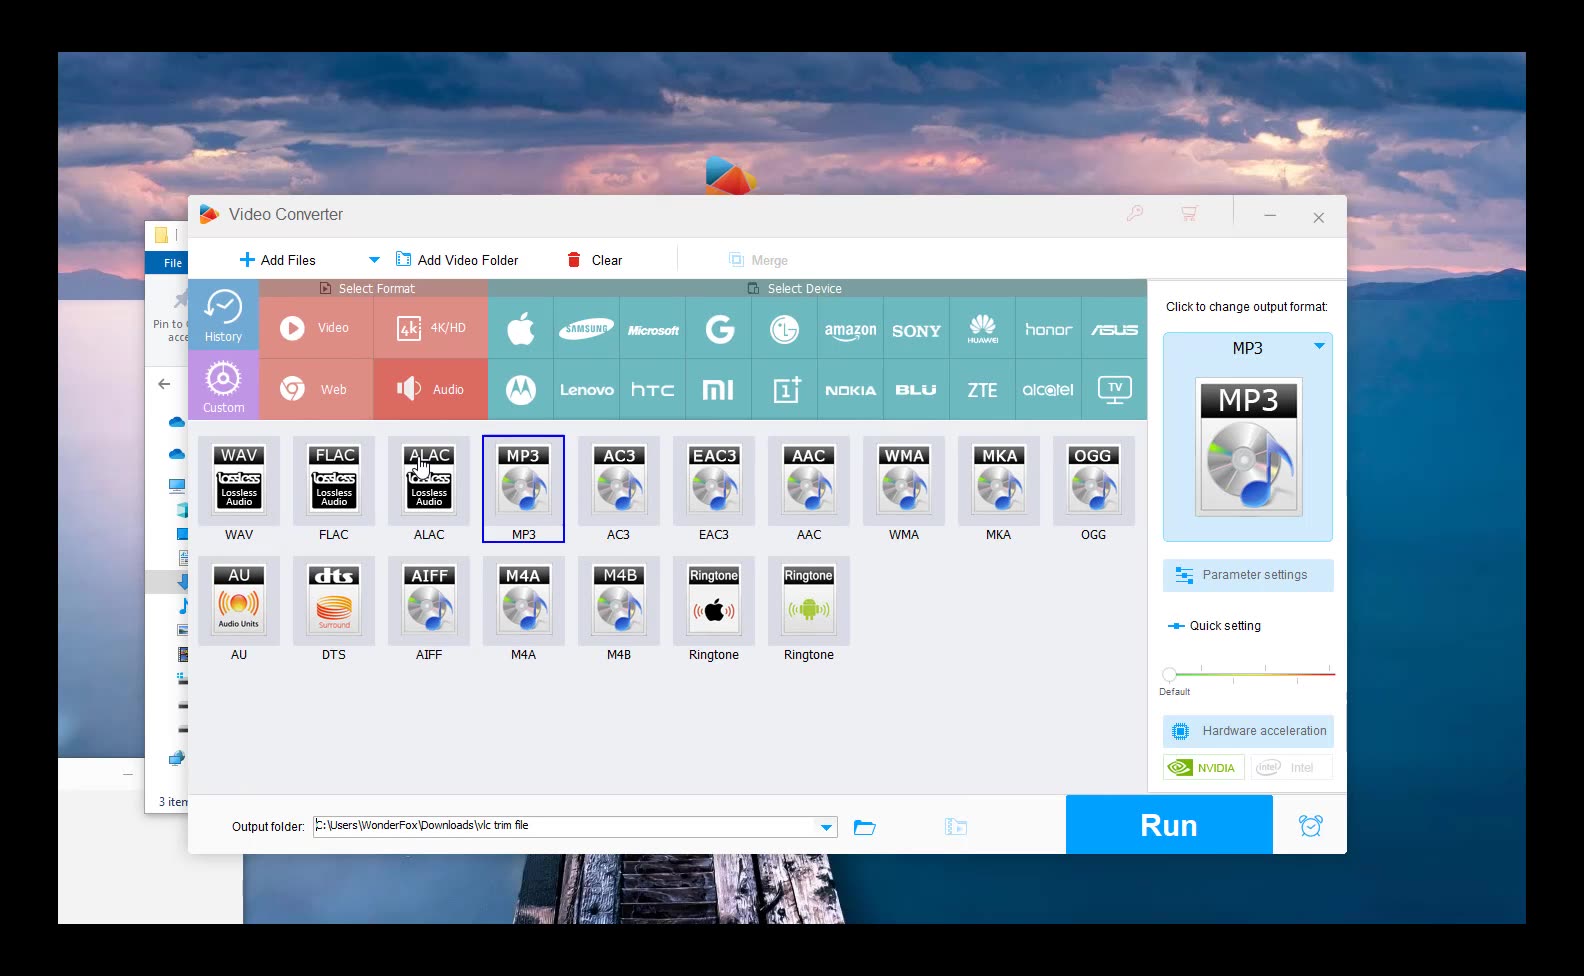
Task: Choose the FLAC format icon
Action: (334, 480)
